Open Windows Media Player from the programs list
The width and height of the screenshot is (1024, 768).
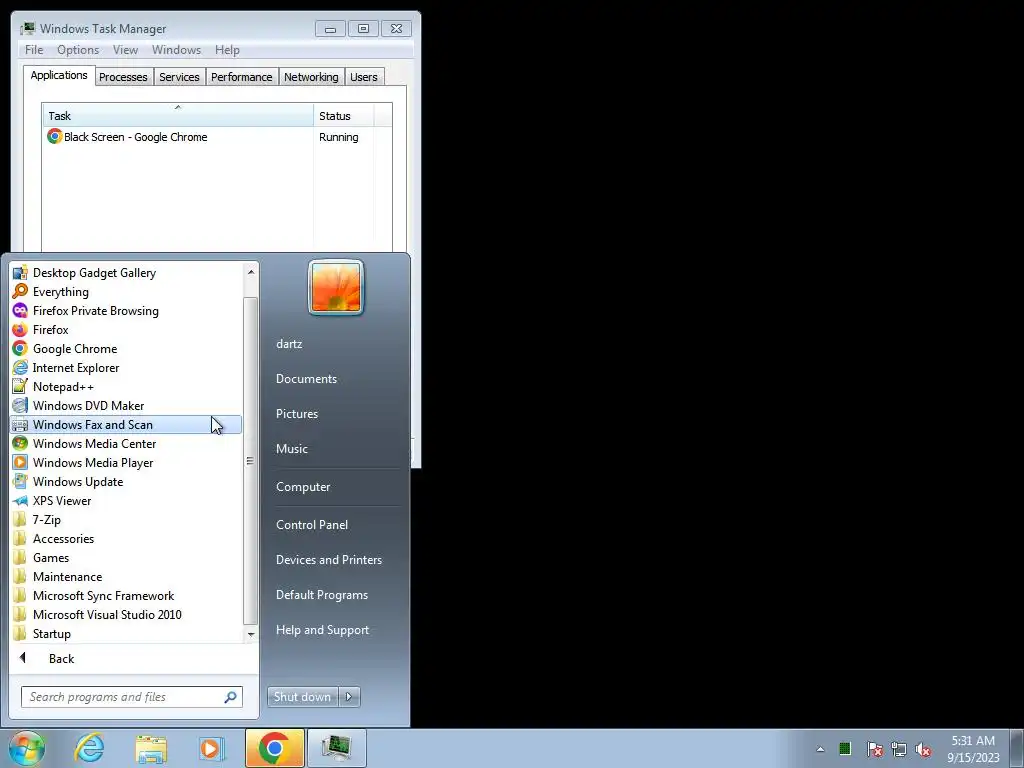[x=126, y=462]
